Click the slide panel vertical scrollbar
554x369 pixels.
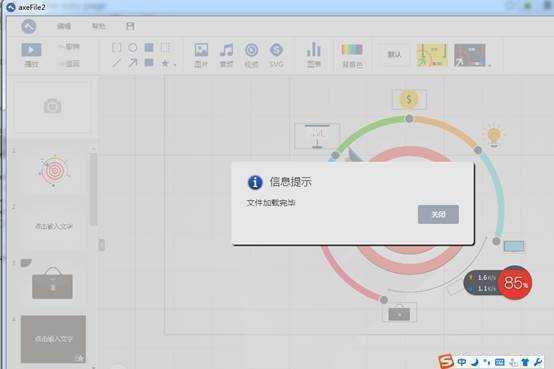93,189
